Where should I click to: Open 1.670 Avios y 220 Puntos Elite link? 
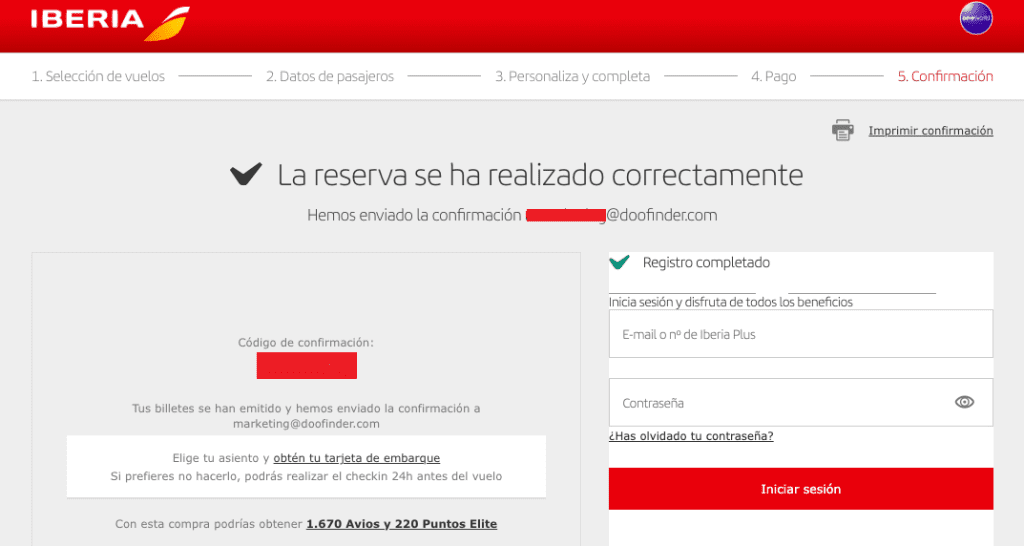pos(402,524)
